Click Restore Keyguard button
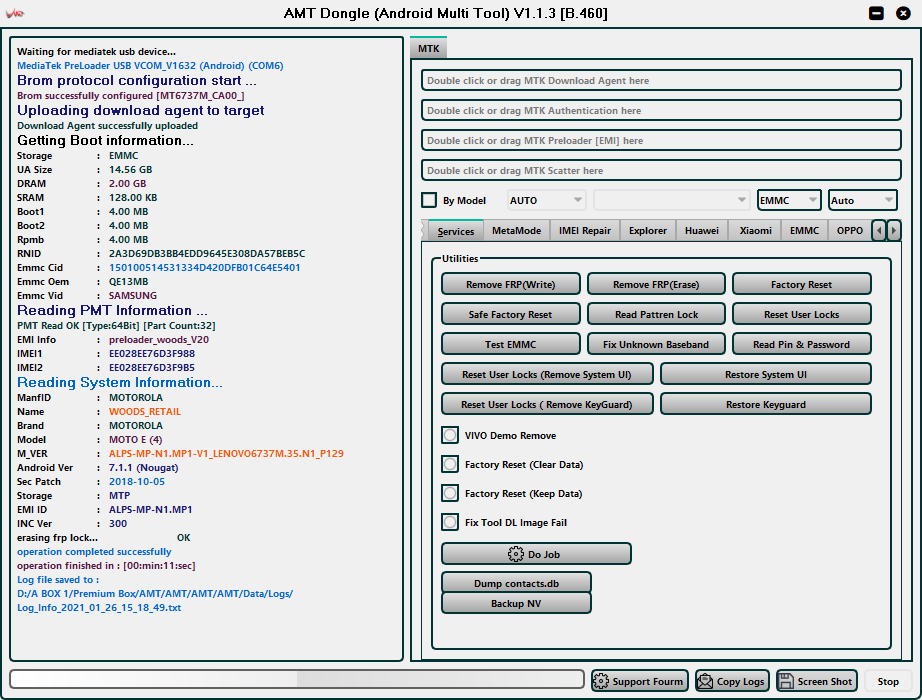The width and height of the screenshot is (922, 700). pos(766,404)
